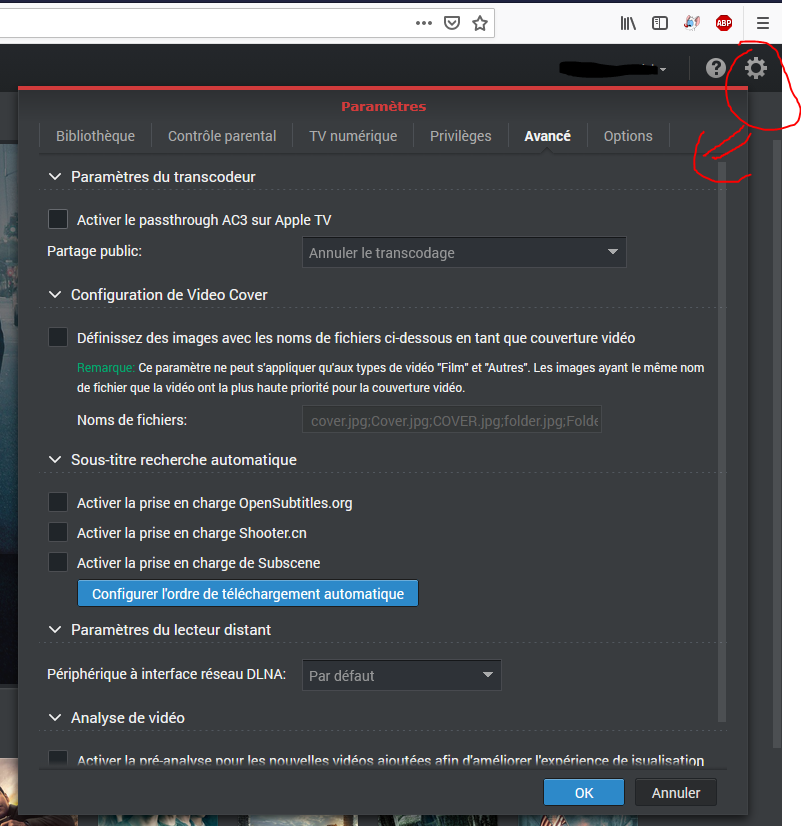Click the Paramètres dialog title
801x826 pixels.
pyautogui.click(x=383, y=106)
